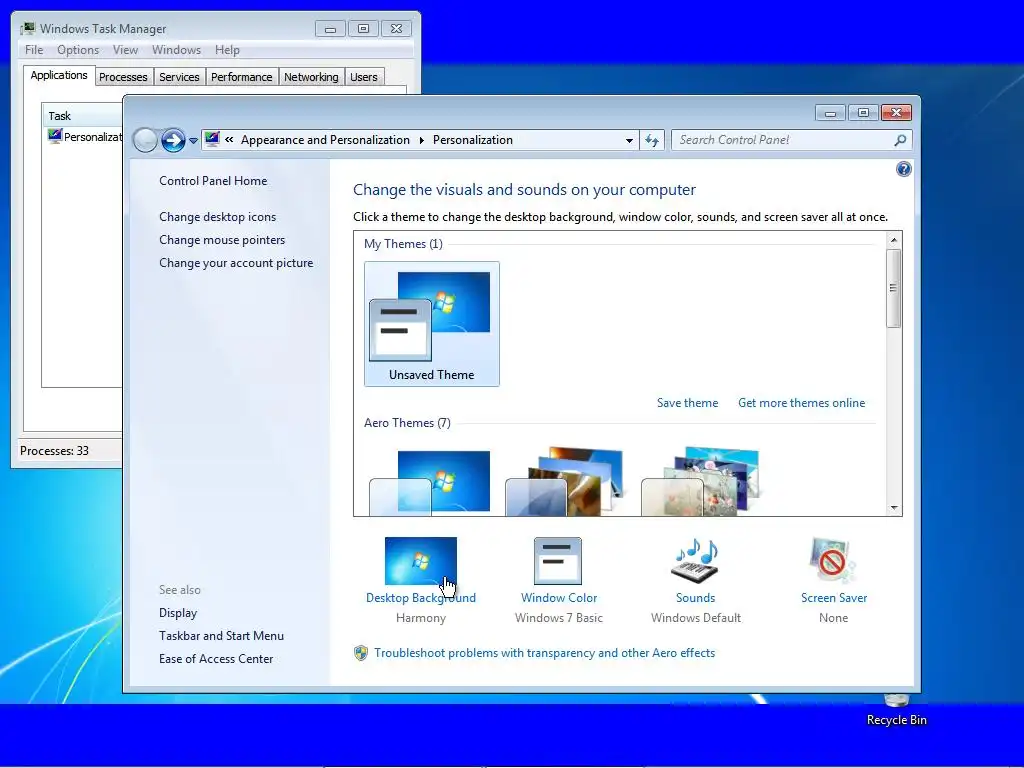Image resolution: width=1024 pixels, height=768 pixels.
Task: Open the Sounds keyboard and notes icon
Action: (x=696, y=560)
